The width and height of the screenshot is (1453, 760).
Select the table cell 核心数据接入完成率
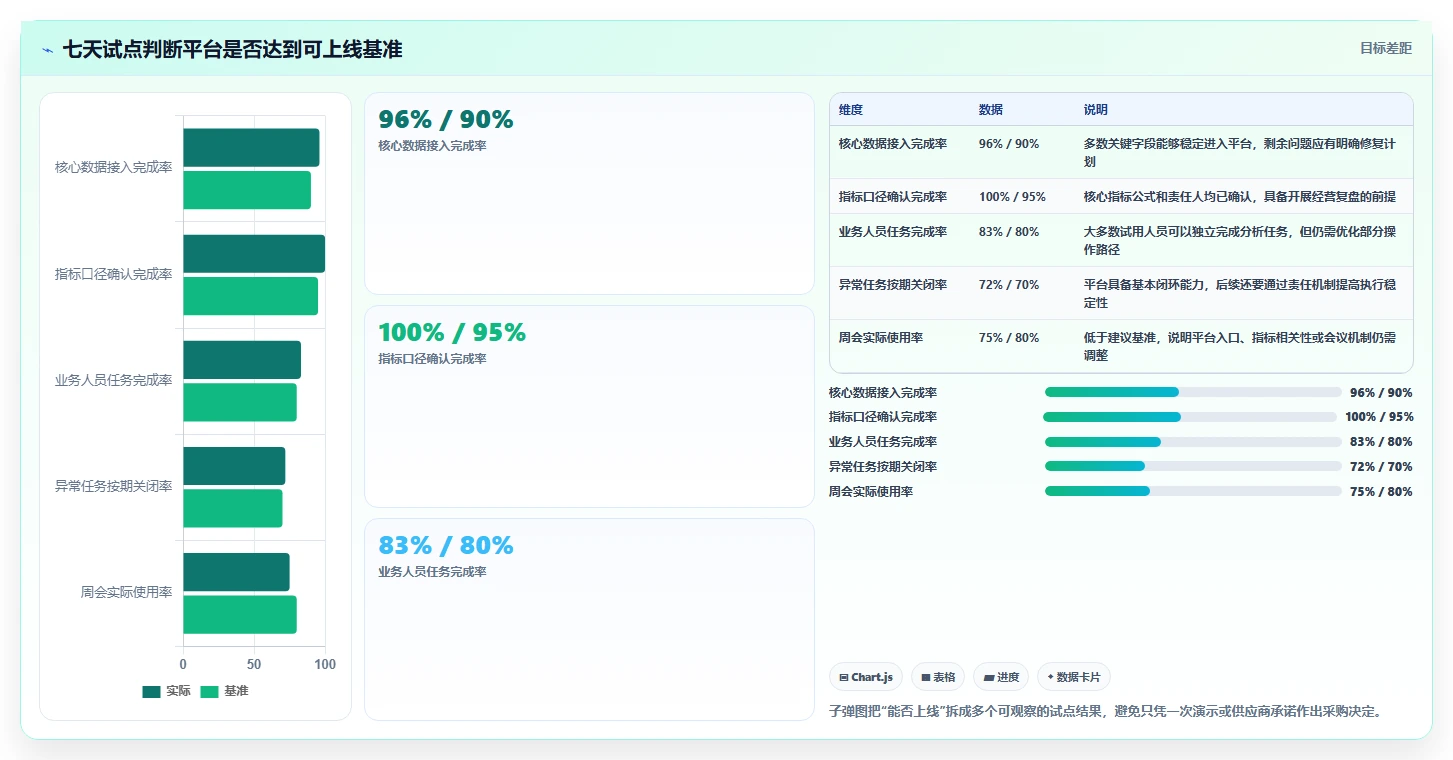pyautogui.click(x=893, y=144)
